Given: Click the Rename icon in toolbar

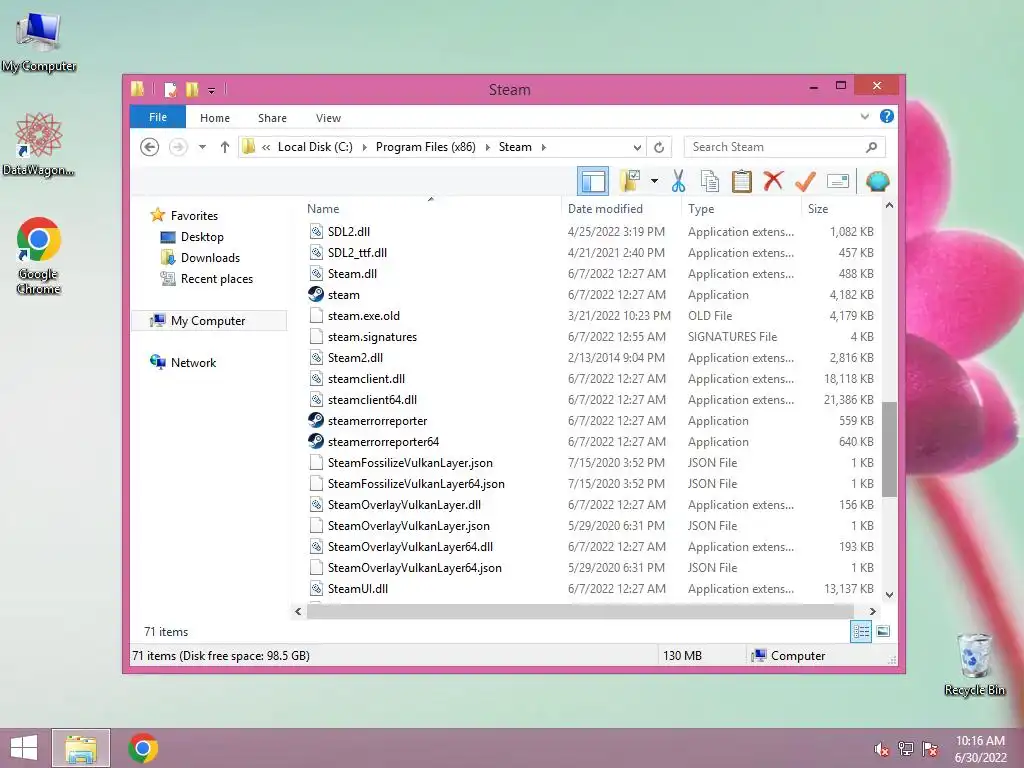Looking at the screenshot, I should point(838,181).
